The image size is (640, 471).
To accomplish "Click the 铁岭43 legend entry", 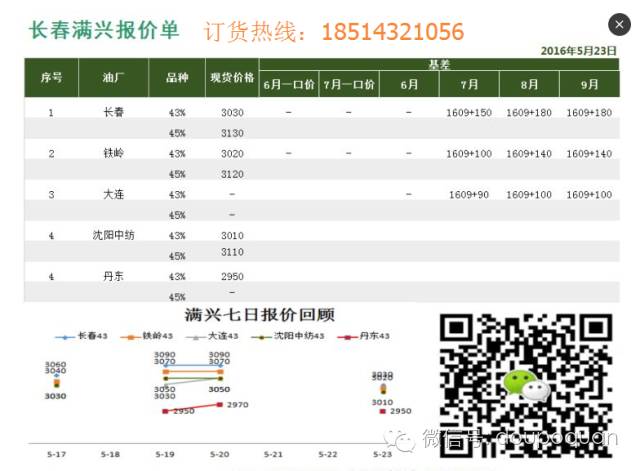I will pyautogui.click(x=147, y=336).
